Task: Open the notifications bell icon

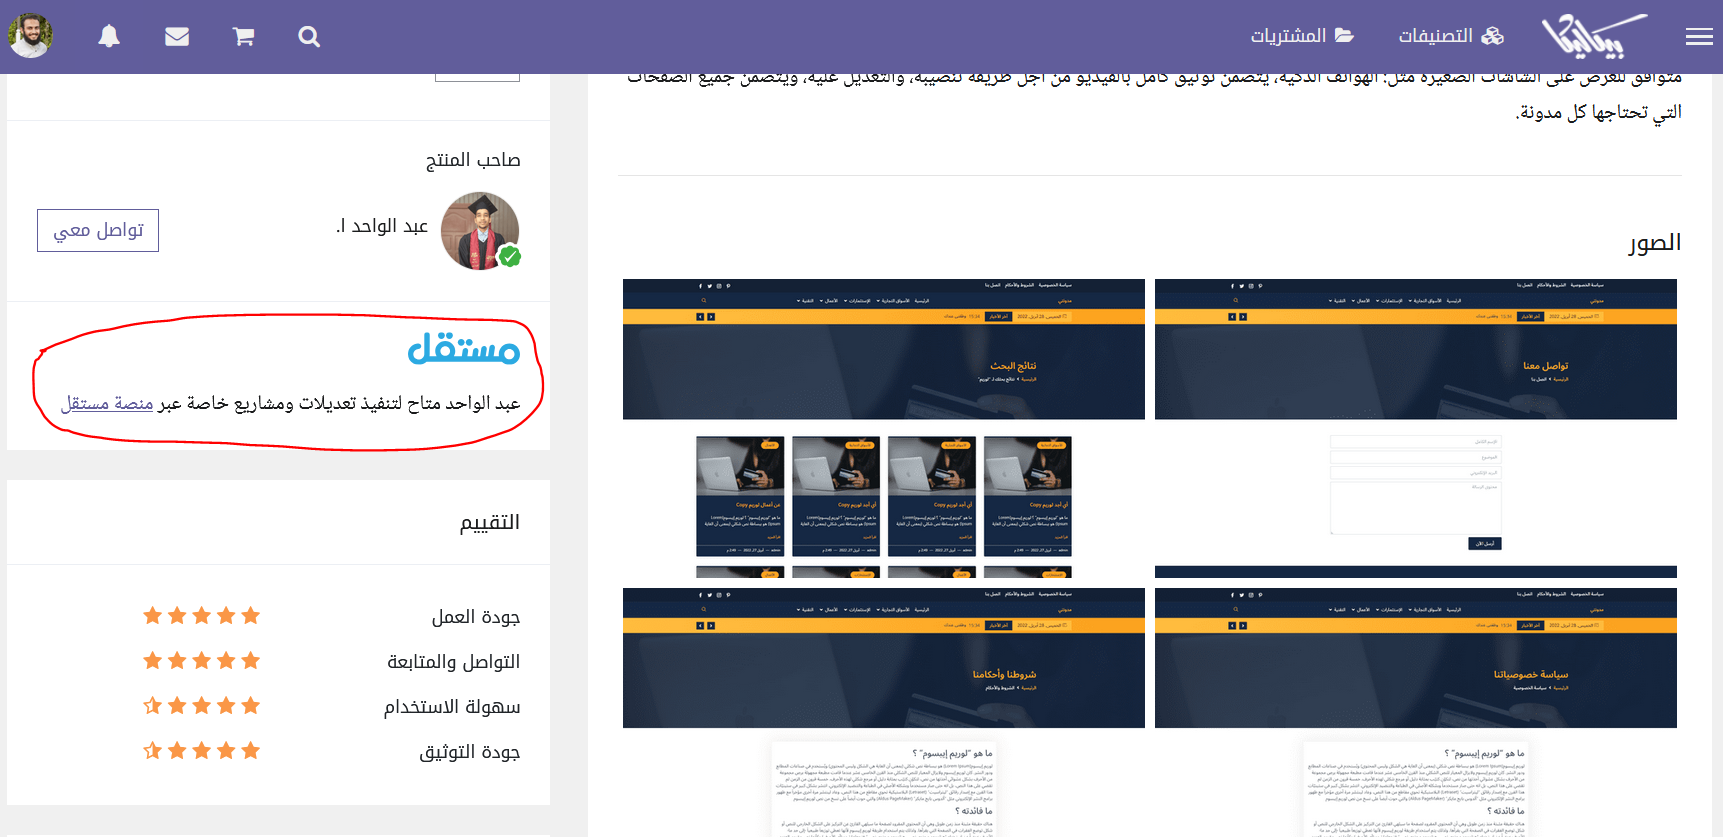Action: pyautogui.click(x=109, y=37)
